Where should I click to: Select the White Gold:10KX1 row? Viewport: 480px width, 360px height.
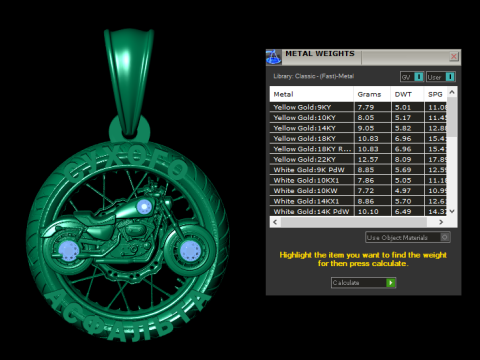click(358, 180)
